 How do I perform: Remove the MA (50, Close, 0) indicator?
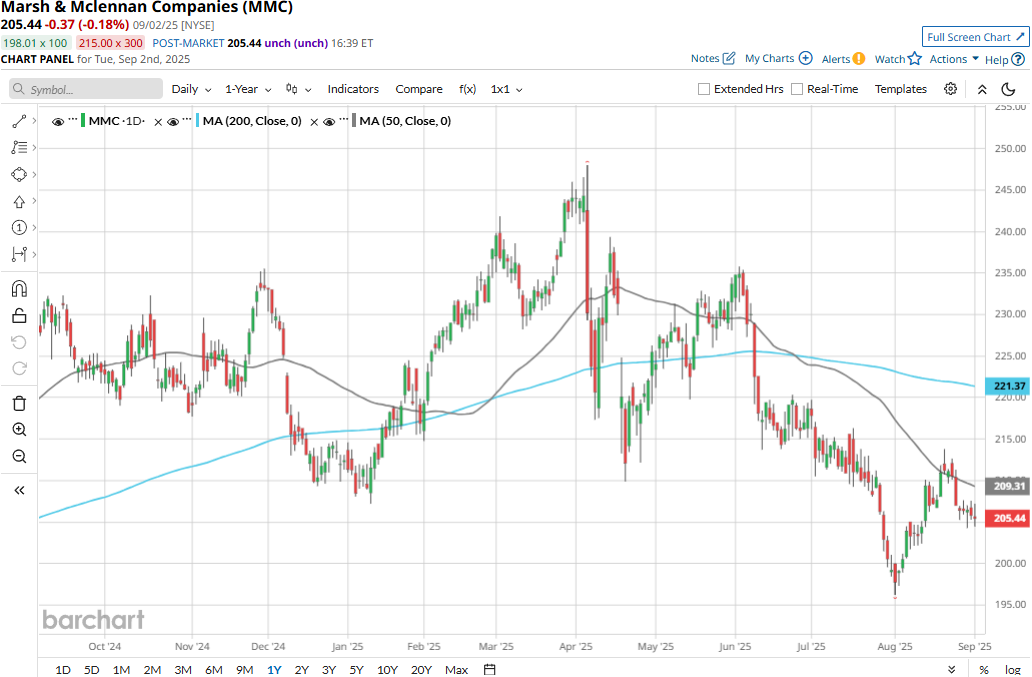coord(314,122)
